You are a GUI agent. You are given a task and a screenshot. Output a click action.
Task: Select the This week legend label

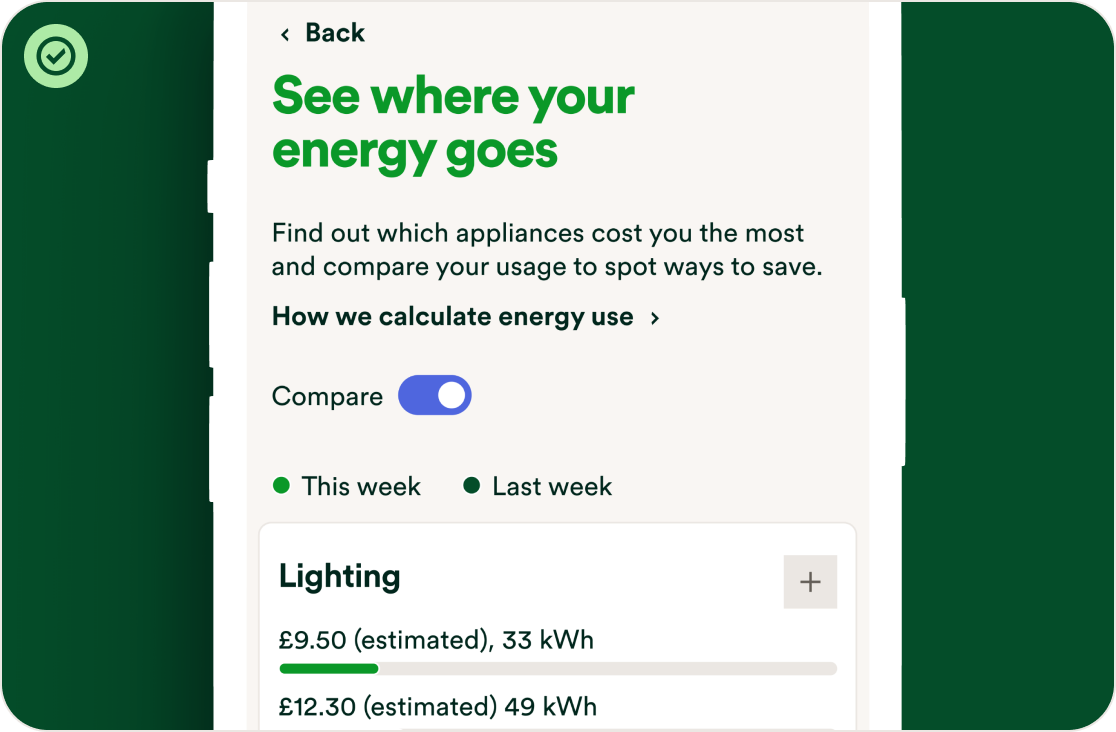point(361,487)
